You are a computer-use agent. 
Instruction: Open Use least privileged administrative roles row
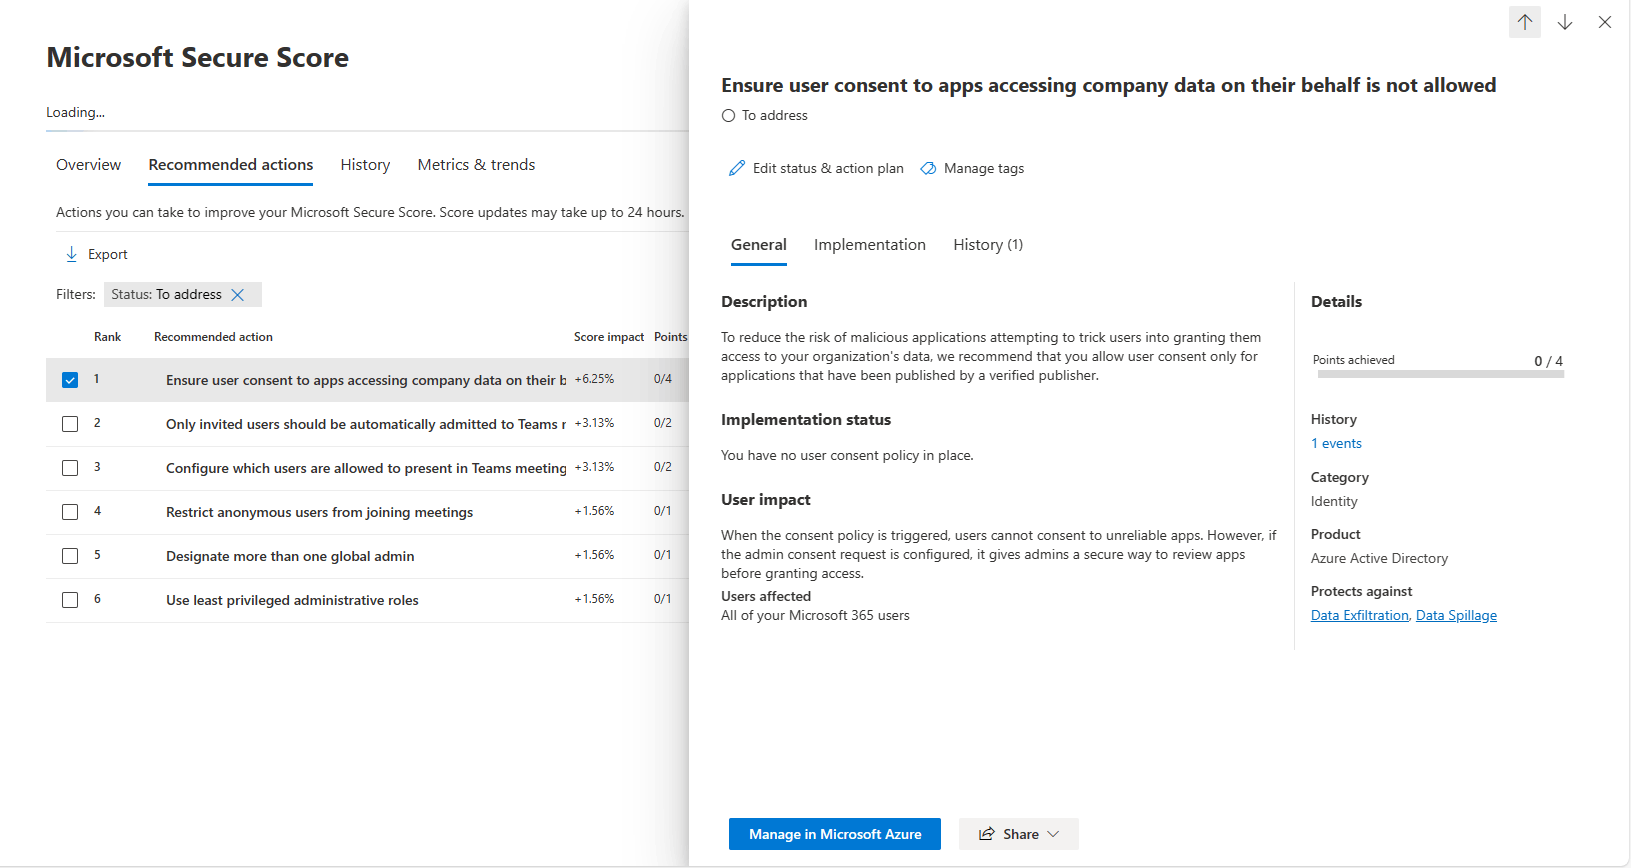pyautogui.click(x=292, y=600)
